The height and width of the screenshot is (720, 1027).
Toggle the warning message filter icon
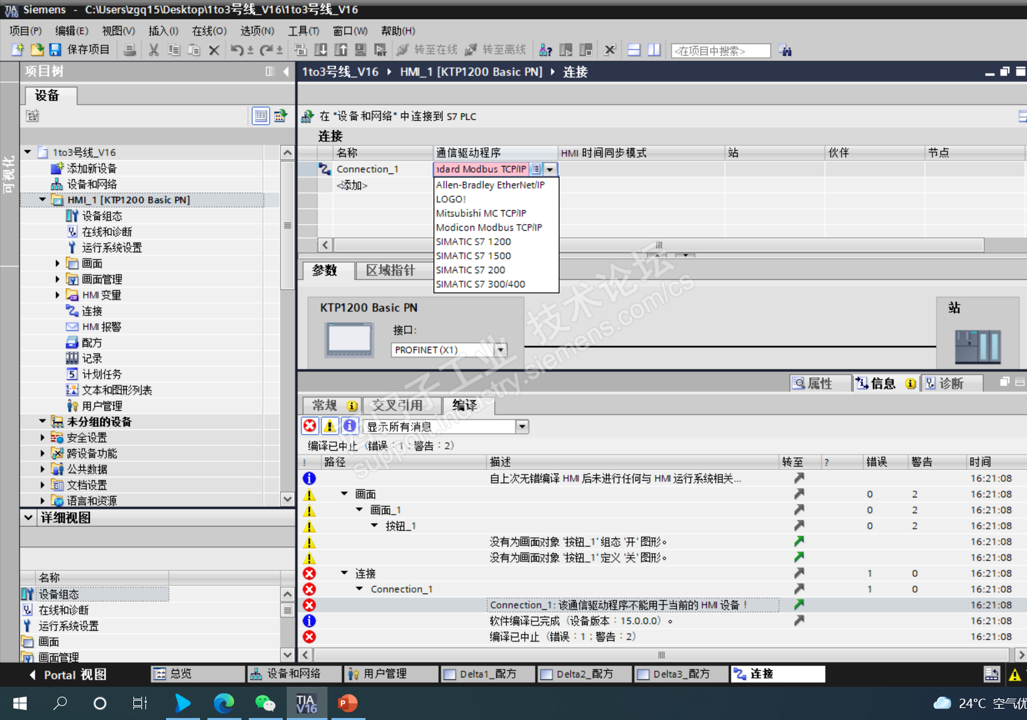(329, 426)
